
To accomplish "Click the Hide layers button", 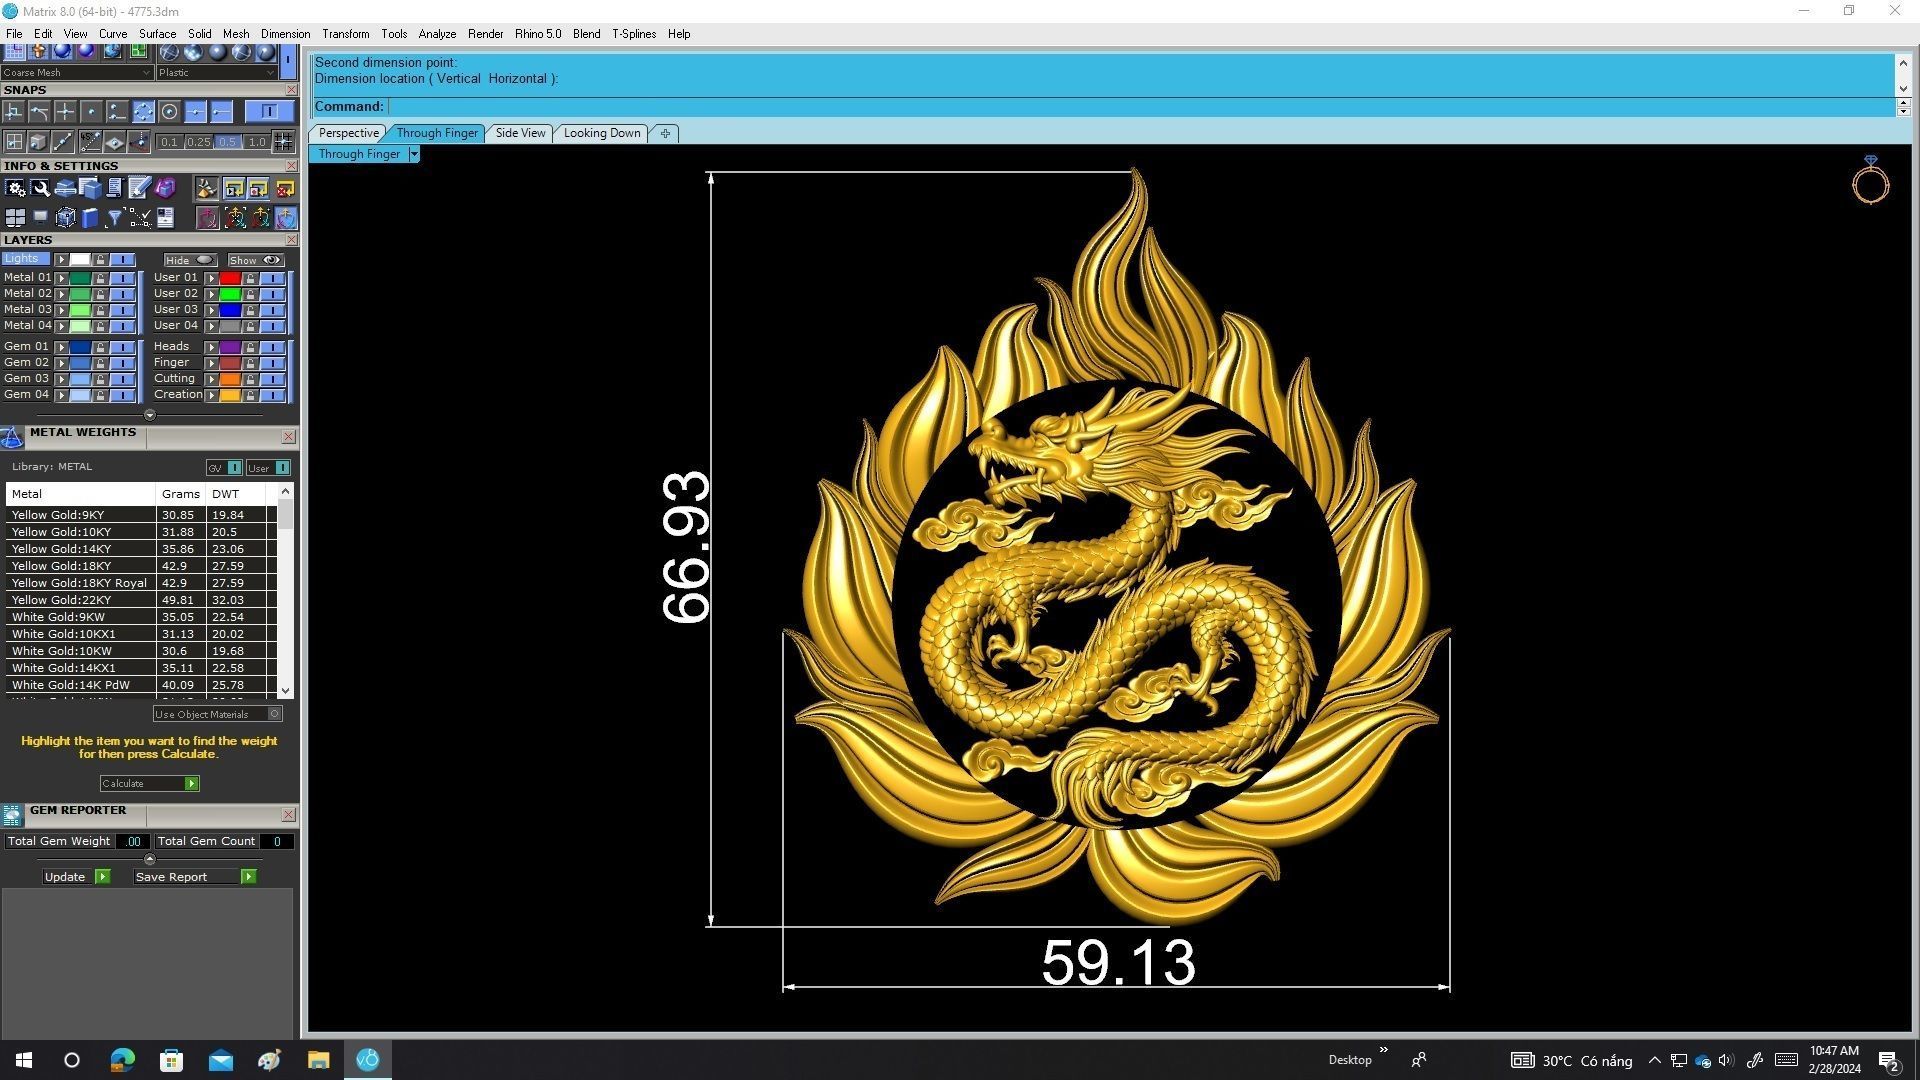I will coord(190,260).
